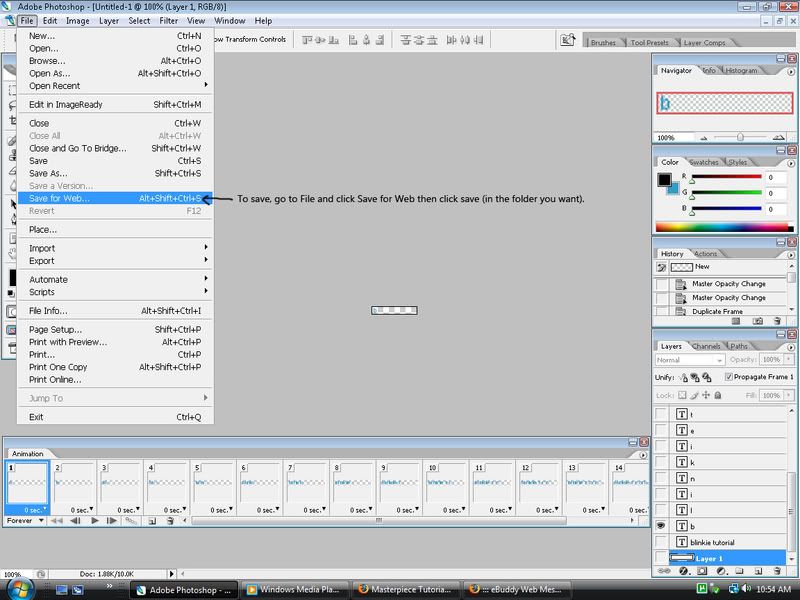This screenshot has height=600, width=800.
Task: Switch to the Channels tab
Action: 706,346
